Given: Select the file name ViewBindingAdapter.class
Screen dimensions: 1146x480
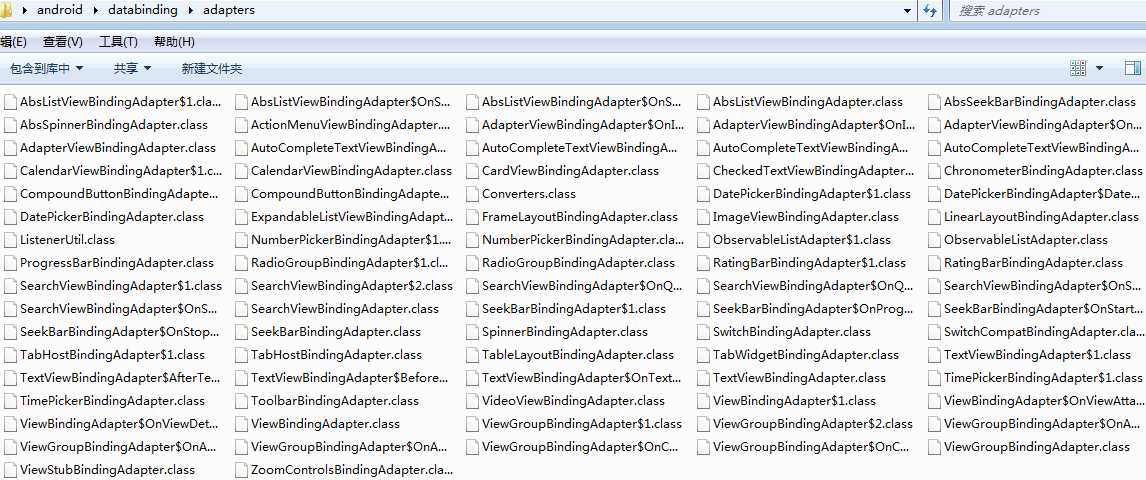Looking at the screenshot, I should (x=325, y=424).
